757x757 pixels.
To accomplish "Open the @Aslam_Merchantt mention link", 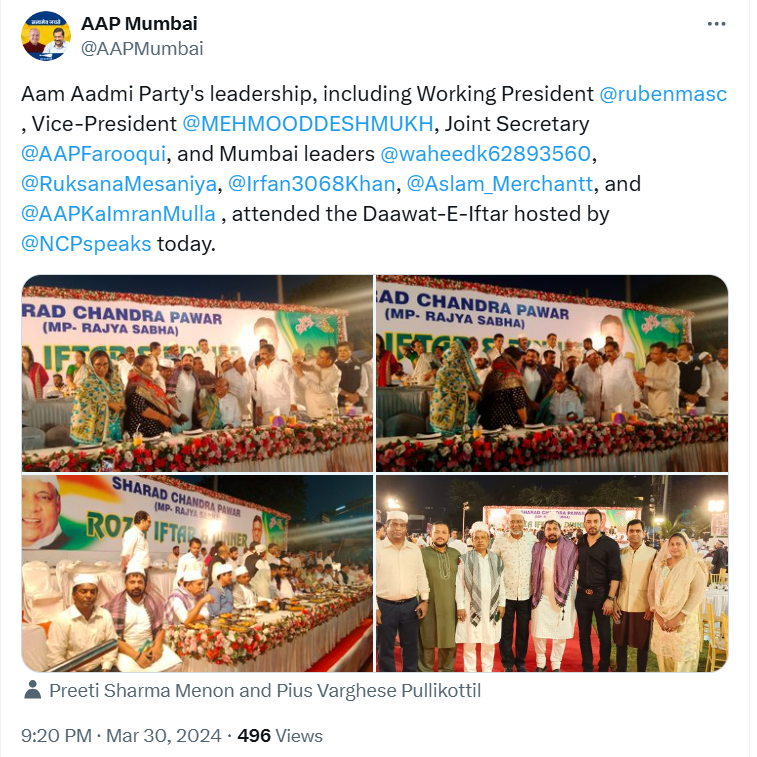I will 500,184.
